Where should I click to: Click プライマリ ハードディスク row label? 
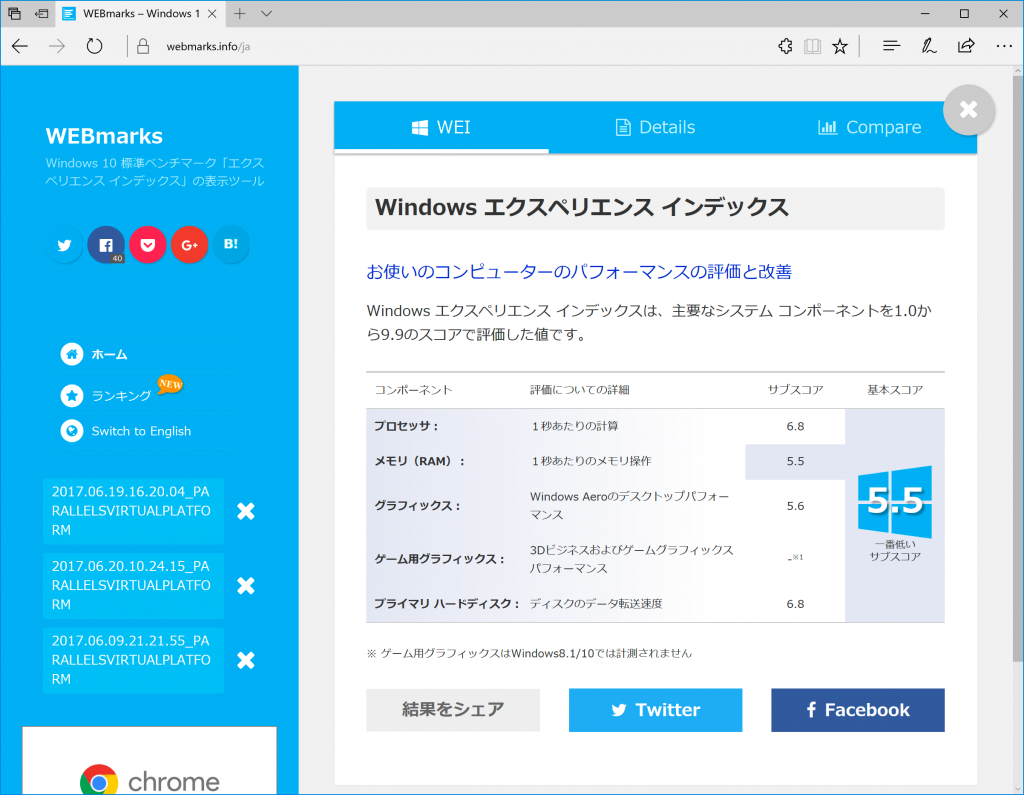[447, 604]
